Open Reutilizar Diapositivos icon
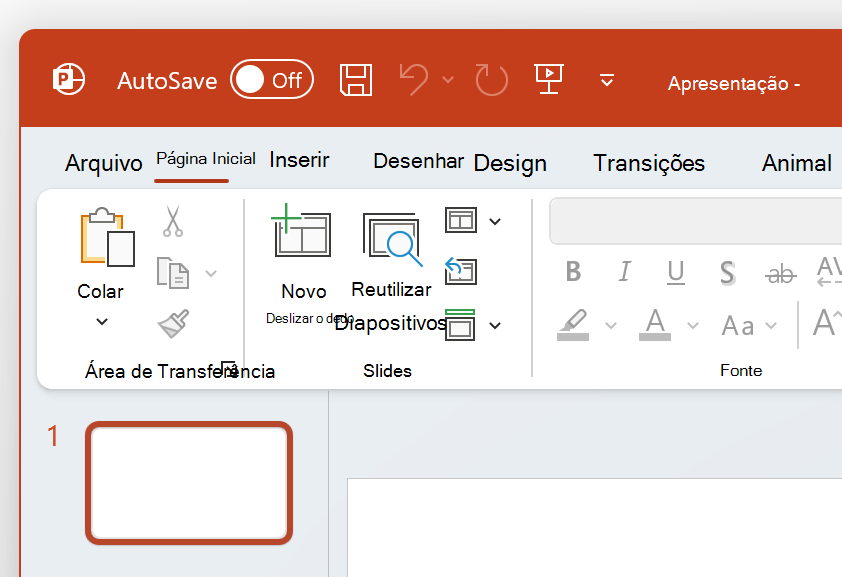 (393, 239)
